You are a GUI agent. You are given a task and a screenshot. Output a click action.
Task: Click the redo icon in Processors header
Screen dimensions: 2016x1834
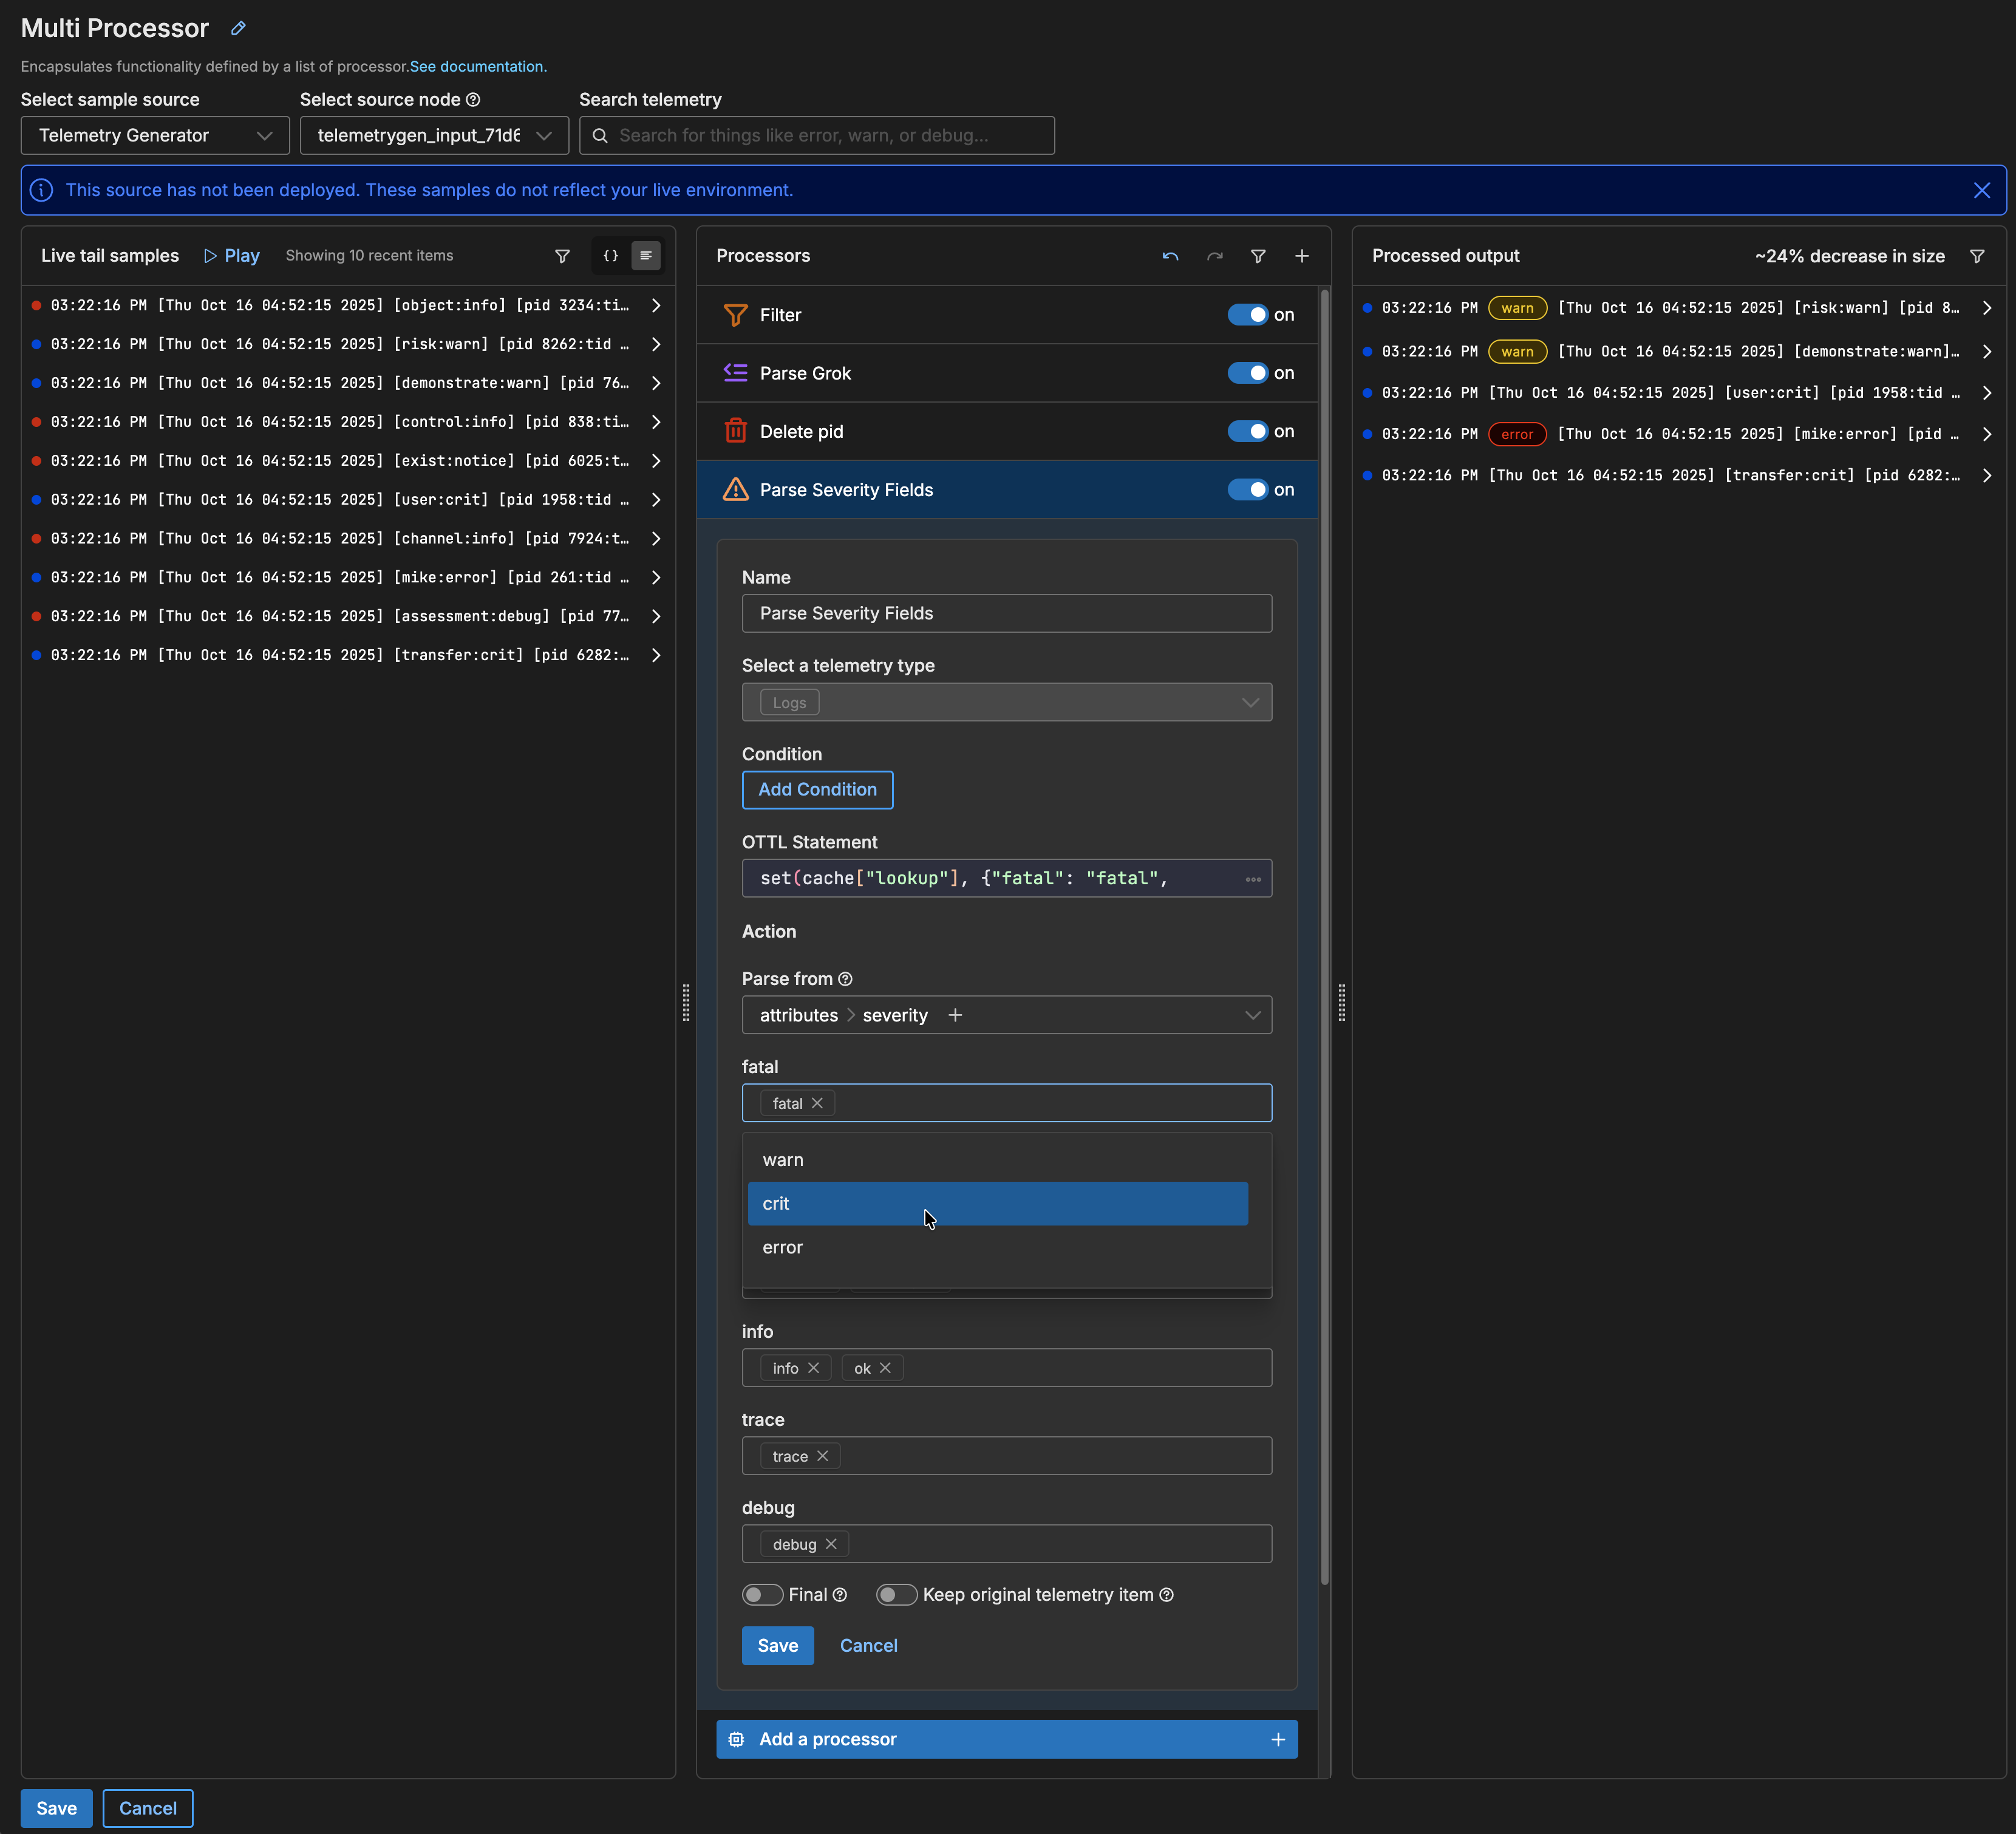tap(1214, 256)
